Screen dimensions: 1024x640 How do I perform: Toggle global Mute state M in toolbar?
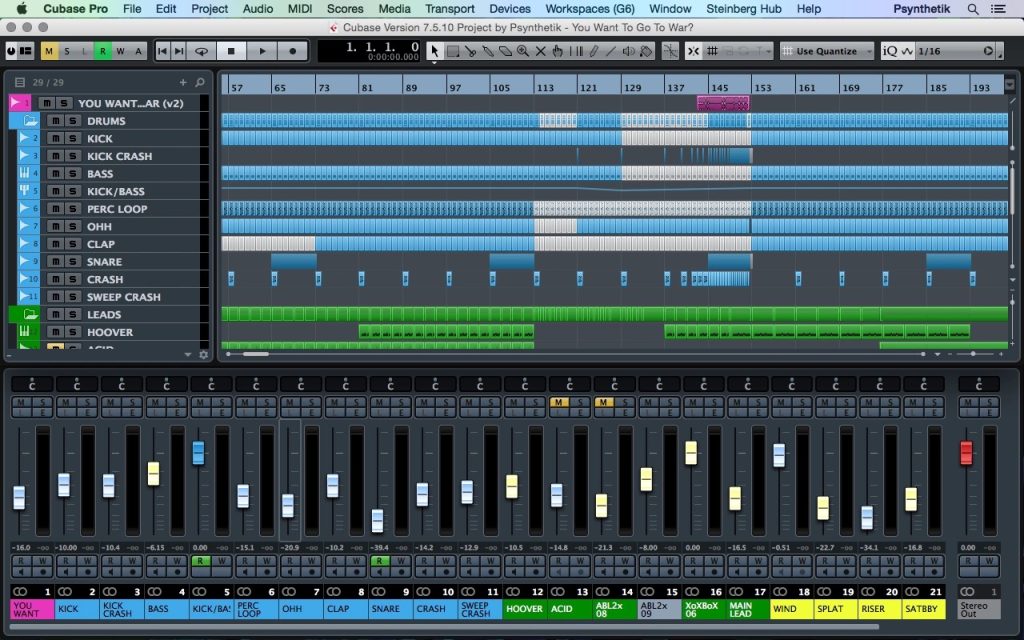click(x=49, y=51)
